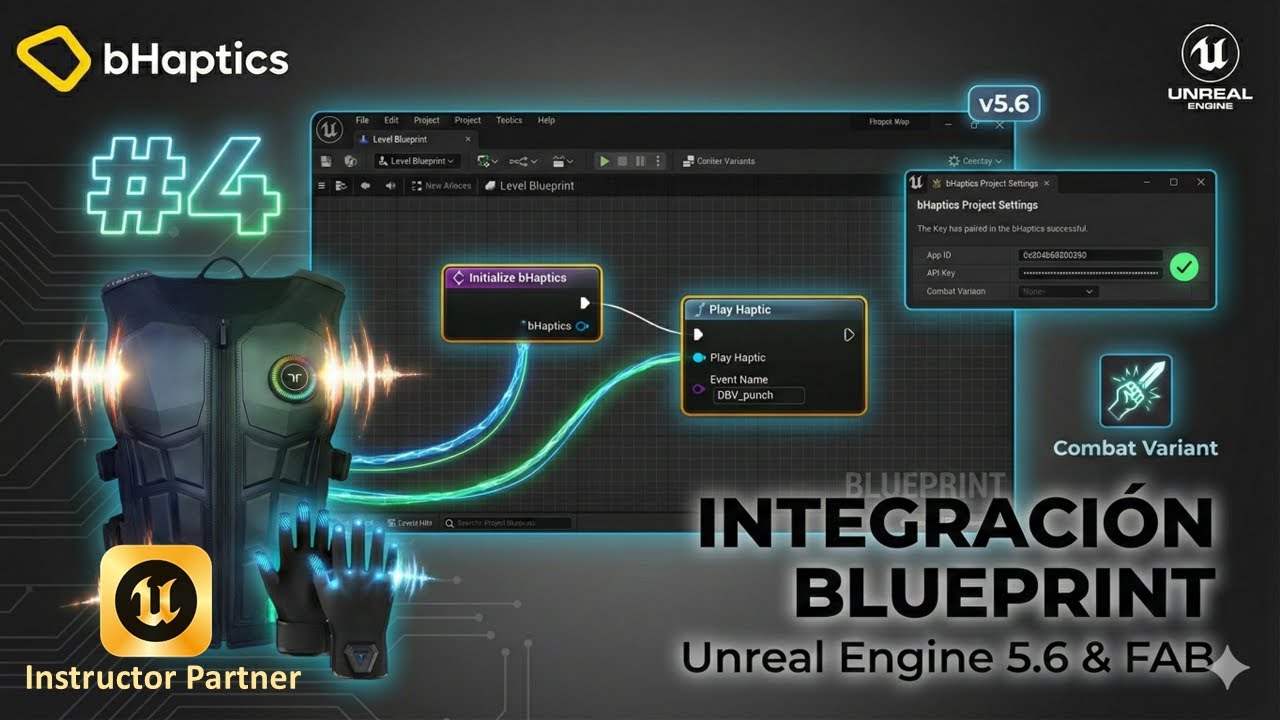Viewport: 1280px width, 720px height.
Task: Open the Ceertay settings dropdown
Action: [975, 161]
